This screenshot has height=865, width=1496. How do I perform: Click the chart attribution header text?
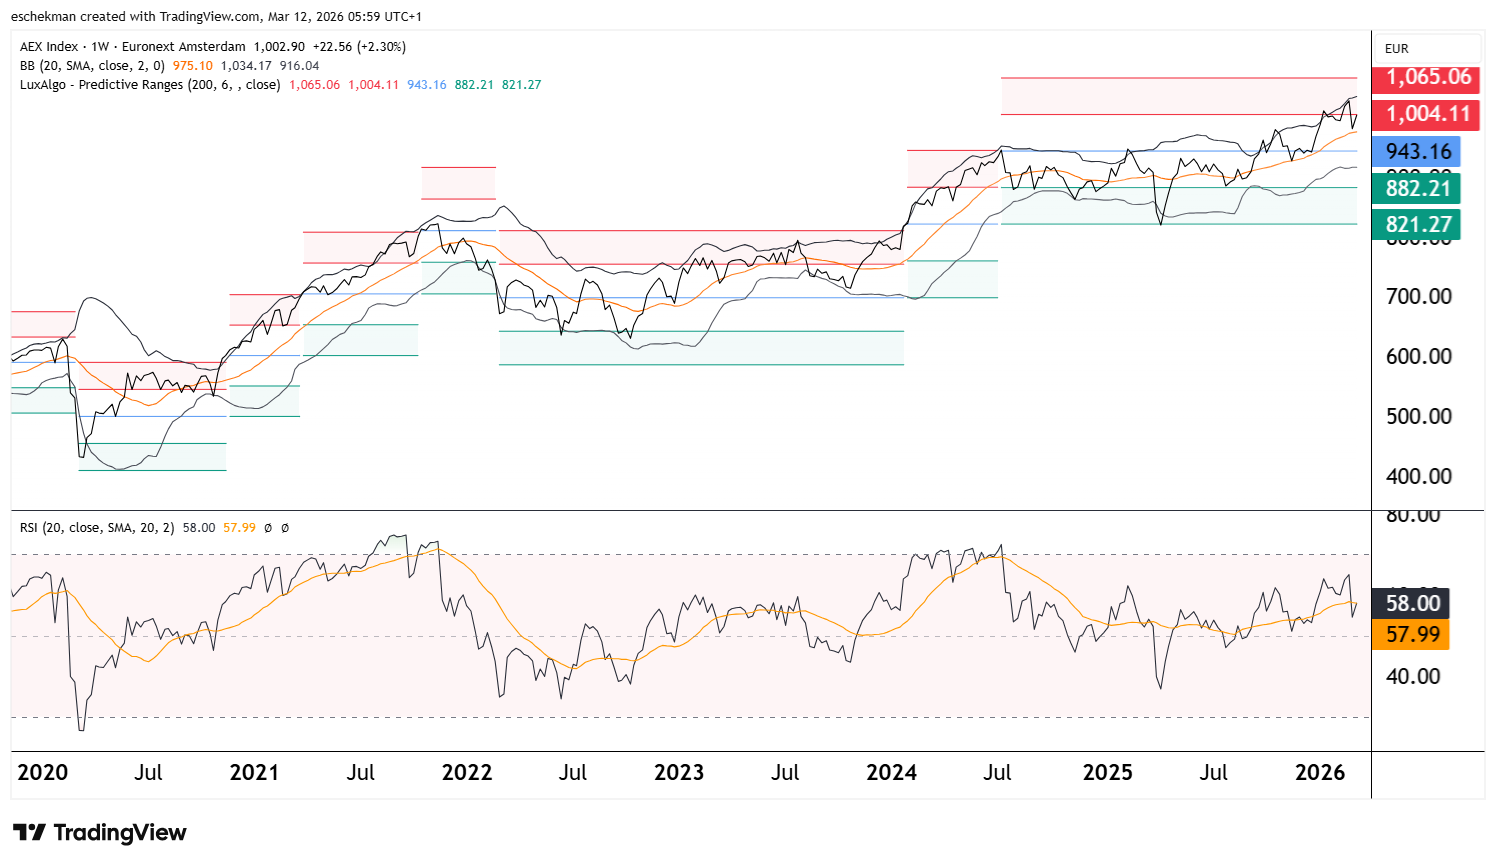tap(216, 17)
